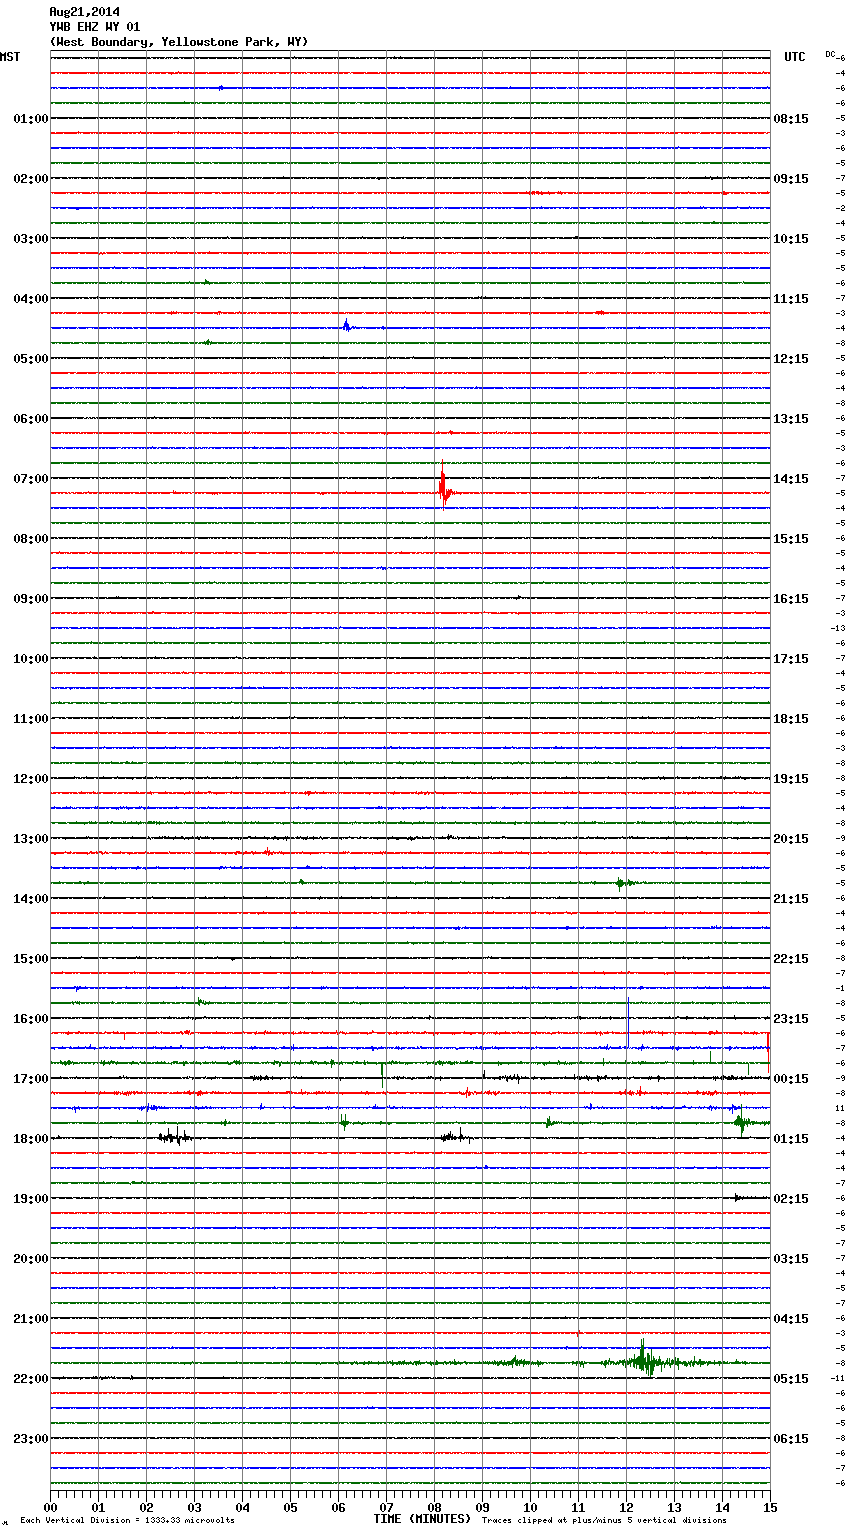Select the 20:00 MST row label
Viewport: 850px width, 1534px height.
[x=30, y=1259]
